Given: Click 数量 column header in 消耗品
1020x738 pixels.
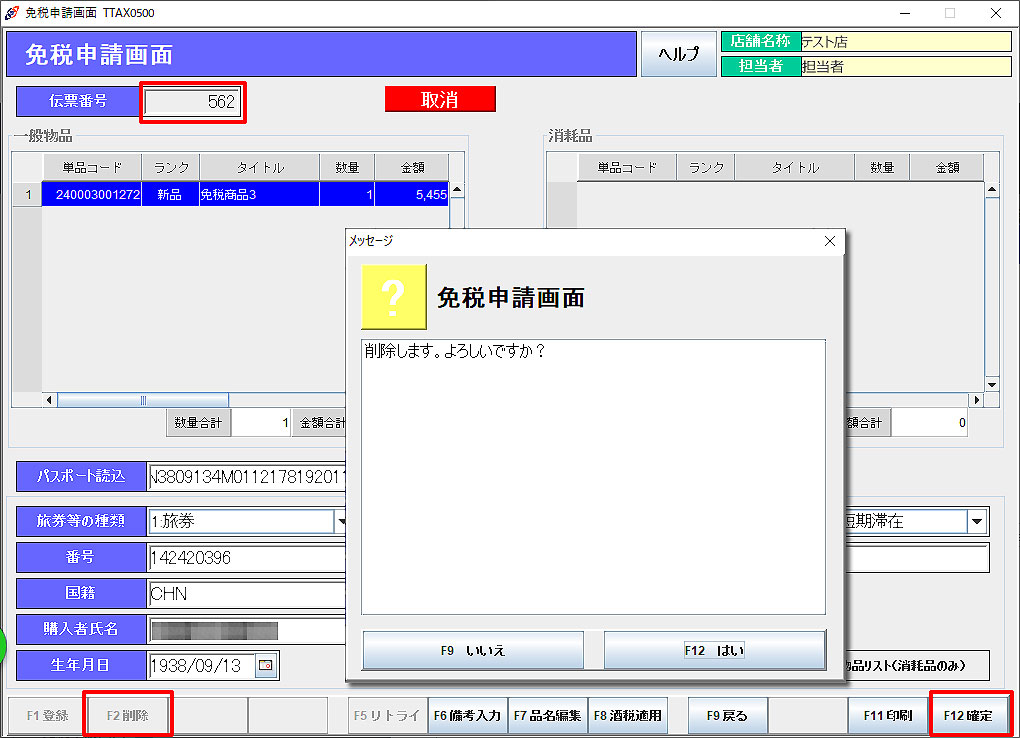Looking at the screenshot, I should pyautogui.click(x=882, y=167).
